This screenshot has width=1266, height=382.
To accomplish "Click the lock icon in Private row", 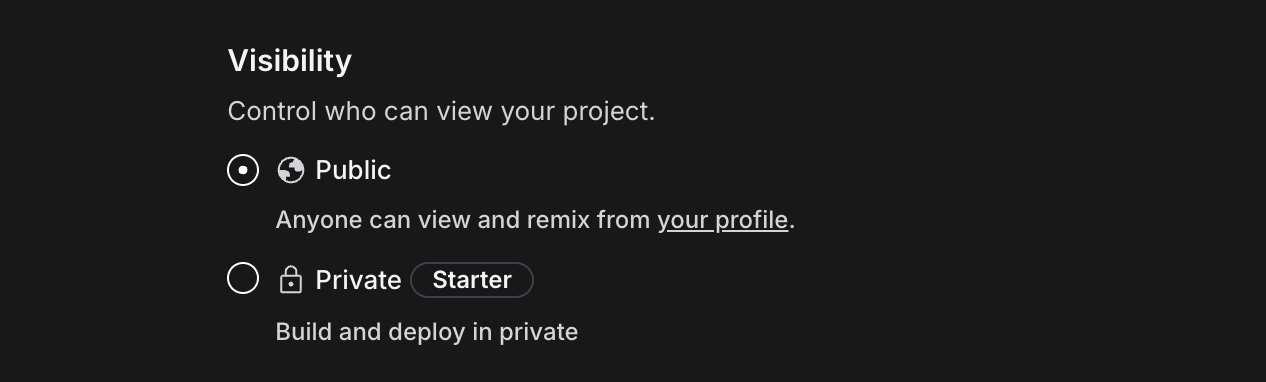I will coord(291,279).
